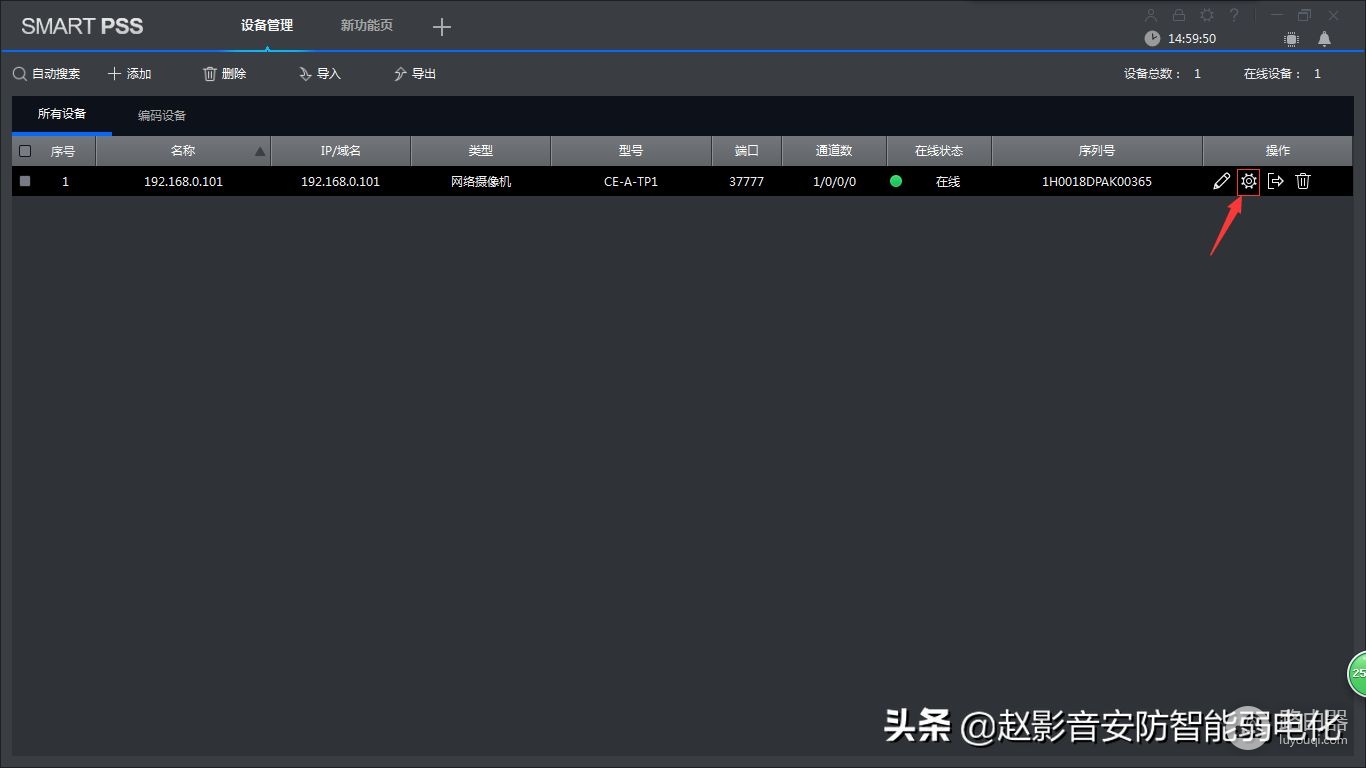
Task: Open system settings gear in title bar
Action: [x=1207, y=15]
